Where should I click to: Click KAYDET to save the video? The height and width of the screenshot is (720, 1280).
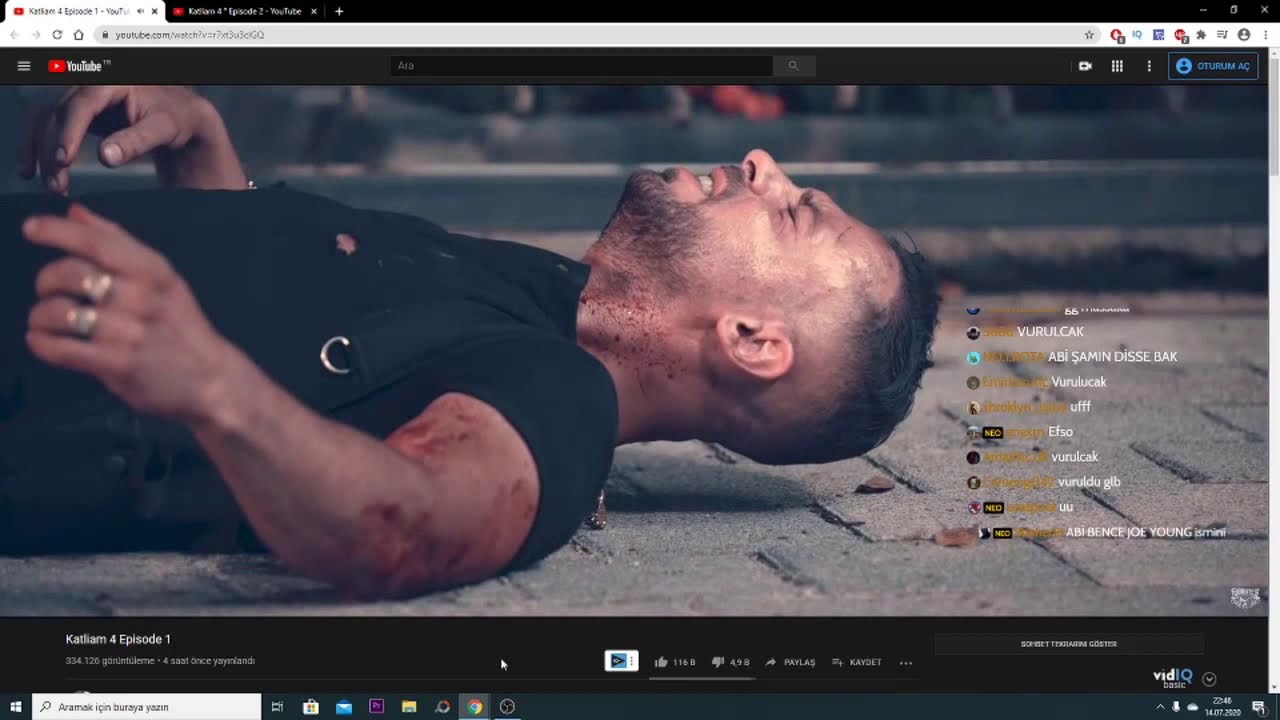click(856, 662)
